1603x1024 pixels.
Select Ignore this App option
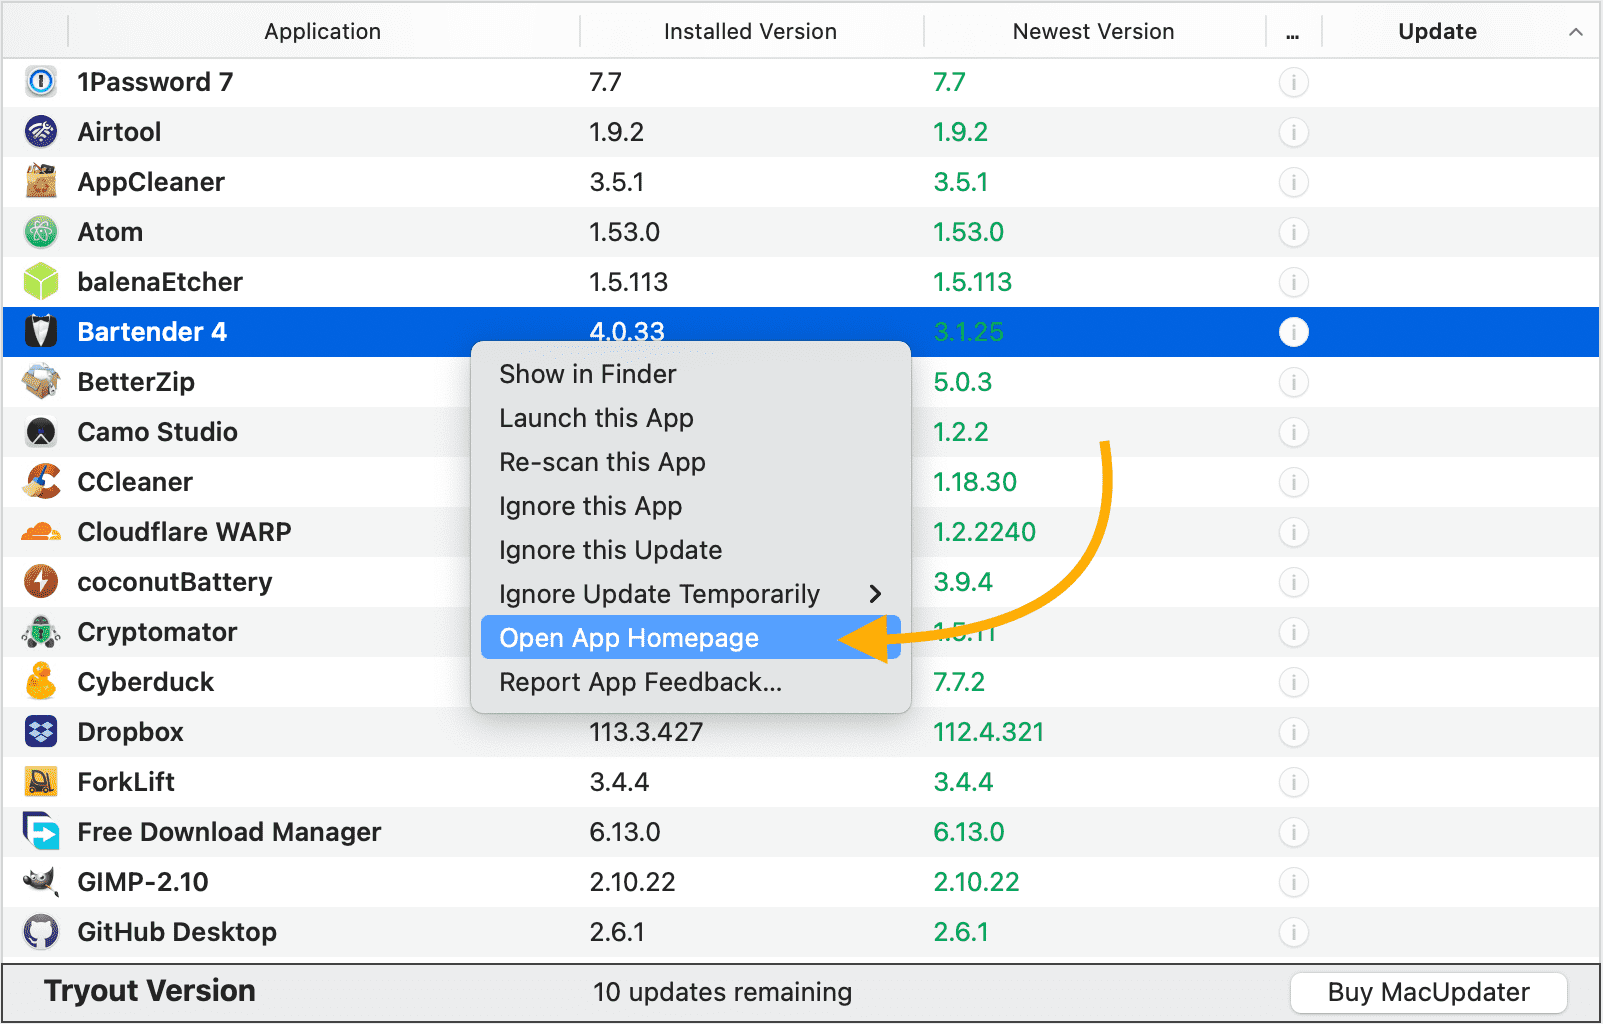click(690, 506)
